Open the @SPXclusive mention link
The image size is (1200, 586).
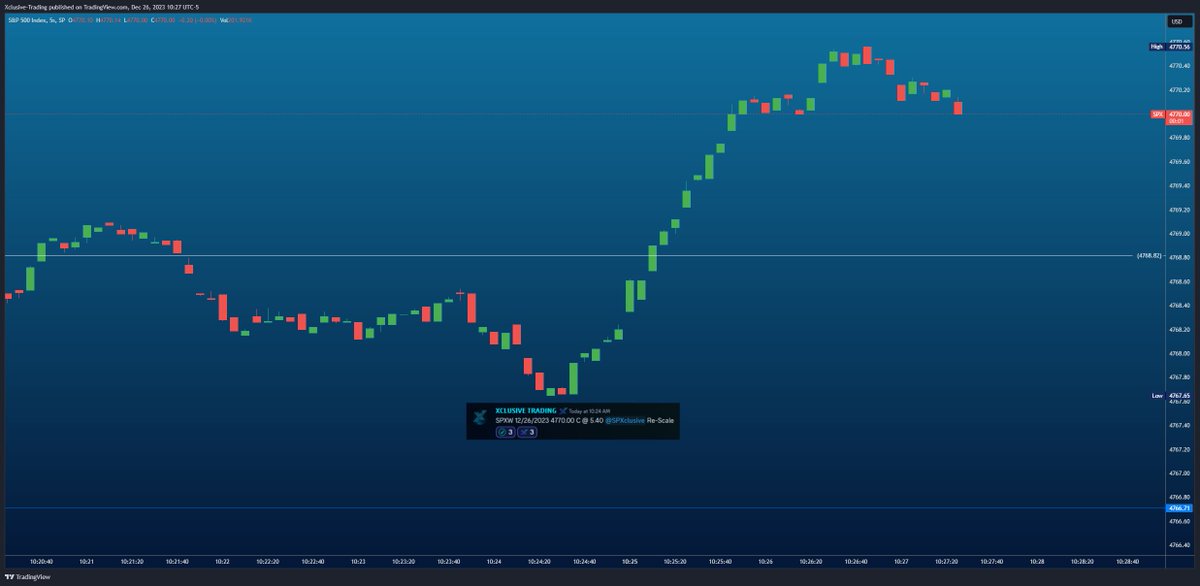[x=625, y=421]
